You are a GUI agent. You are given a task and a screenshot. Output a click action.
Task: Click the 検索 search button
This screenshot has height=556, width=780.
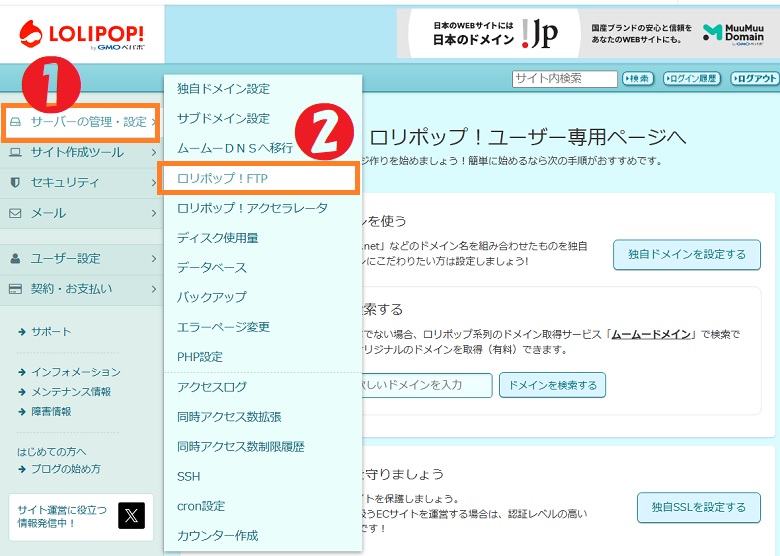pos(638,79)
